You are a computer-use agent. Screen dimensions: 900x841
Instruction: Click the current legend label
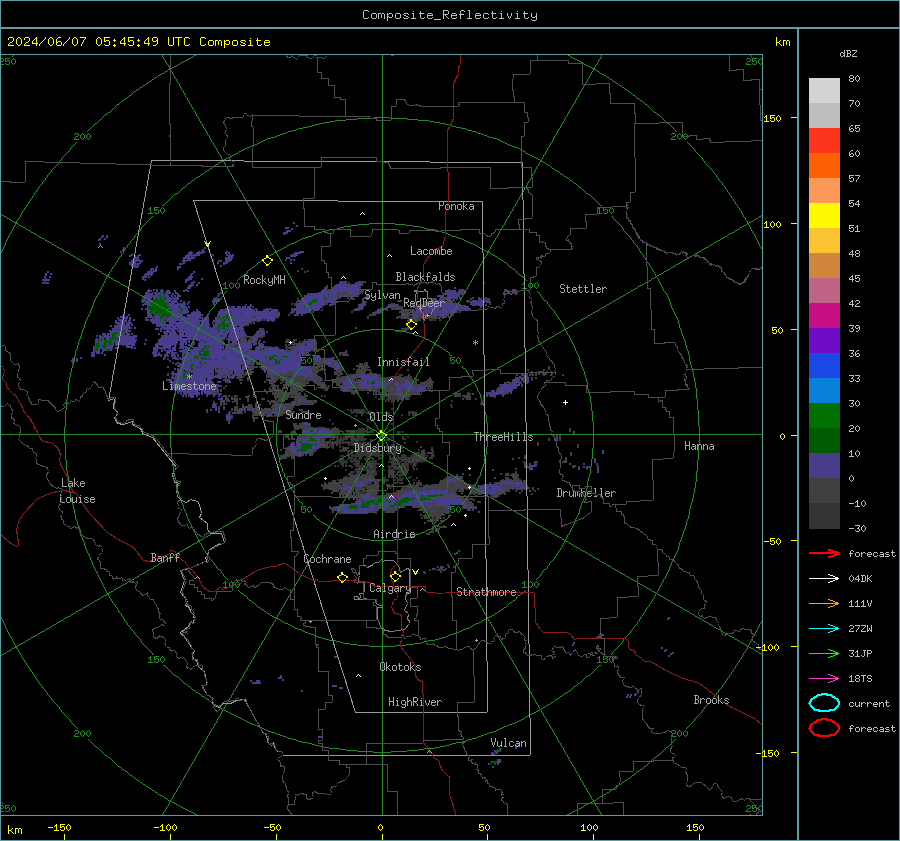869,703
